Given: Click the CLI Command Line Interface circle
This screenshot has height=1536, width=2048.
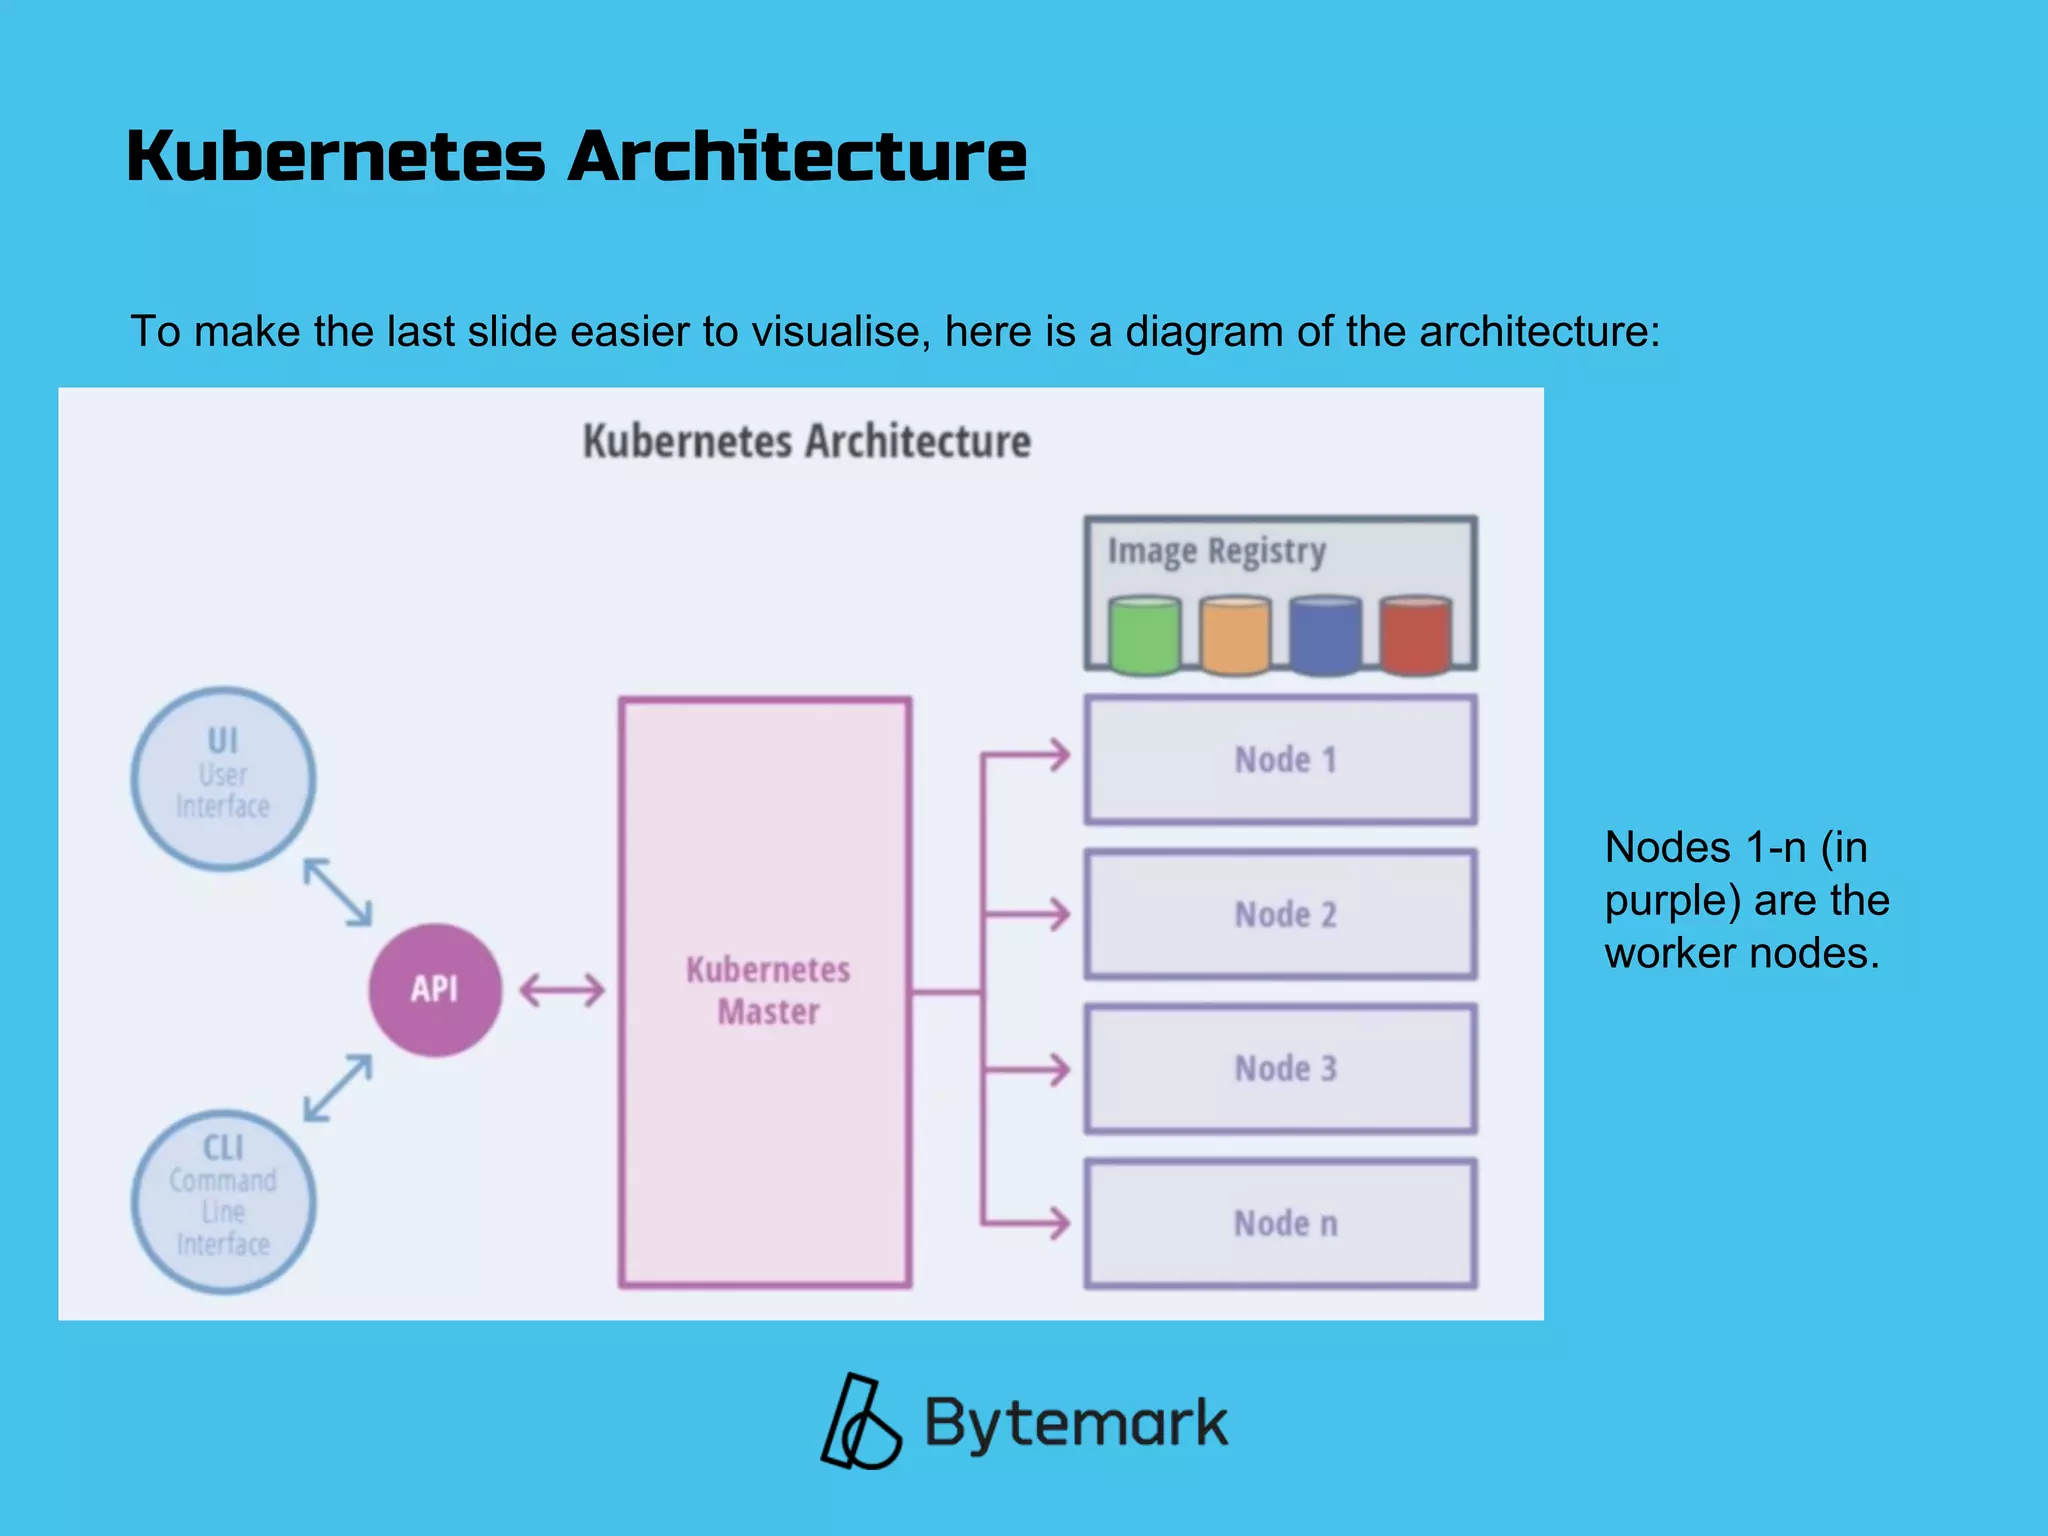Looking at the screenshot, I should (223, 1200).
